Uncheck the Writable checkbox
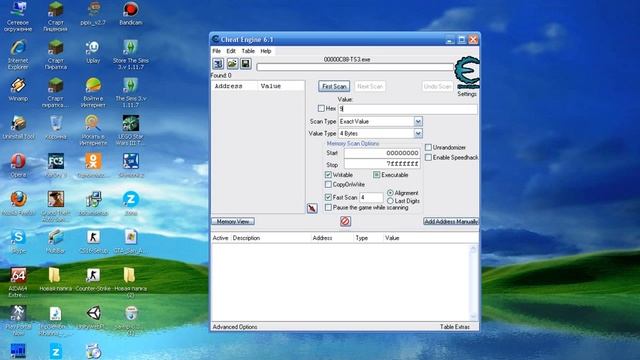 click(x=328, y=175)
